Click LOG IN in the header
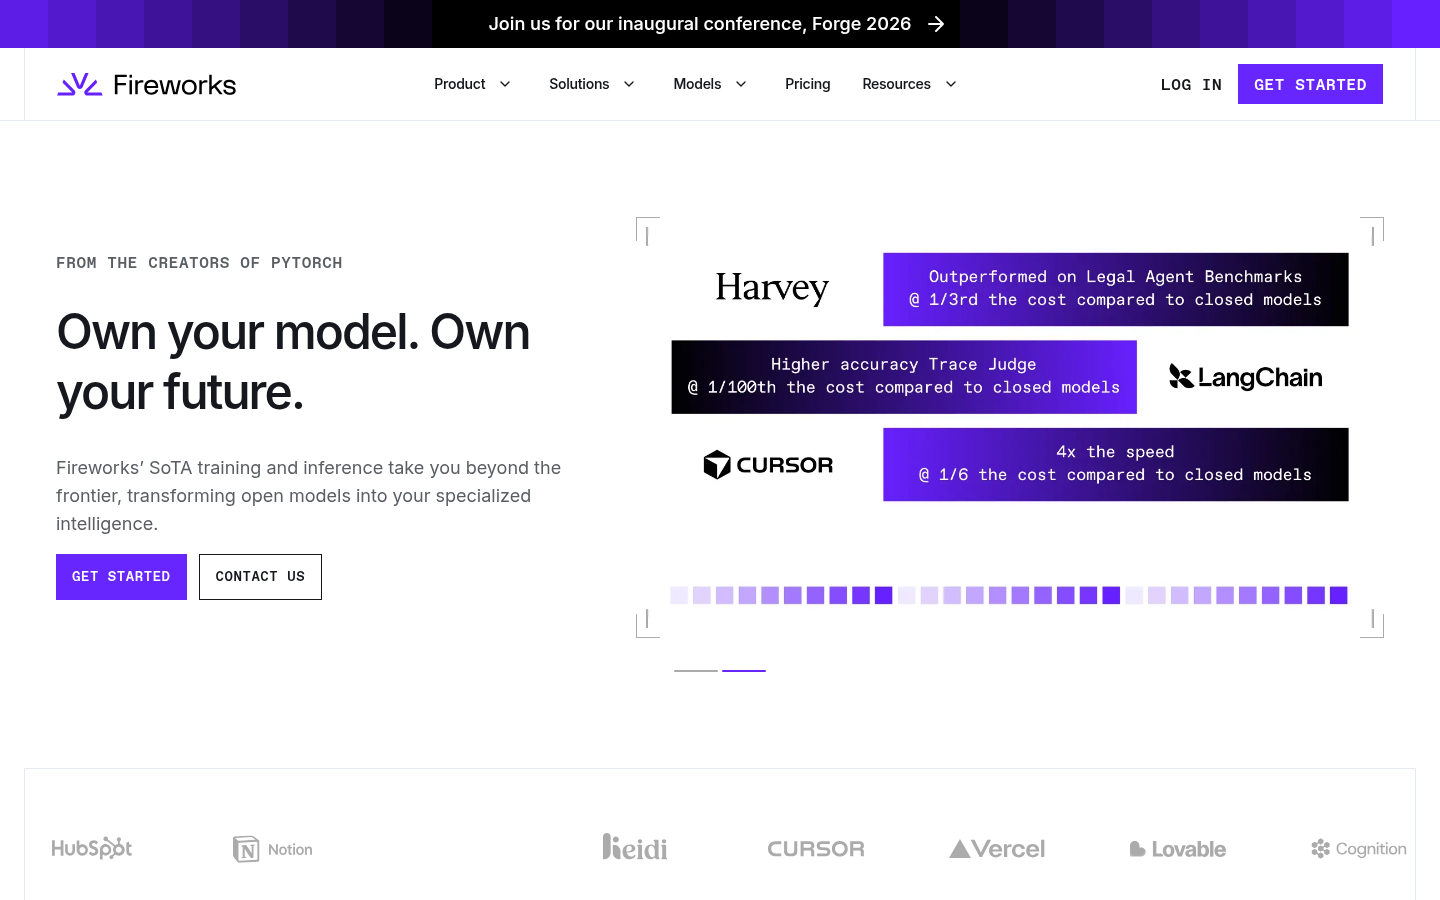This screenshot has width=1440, height=900. coord(1191,85)
